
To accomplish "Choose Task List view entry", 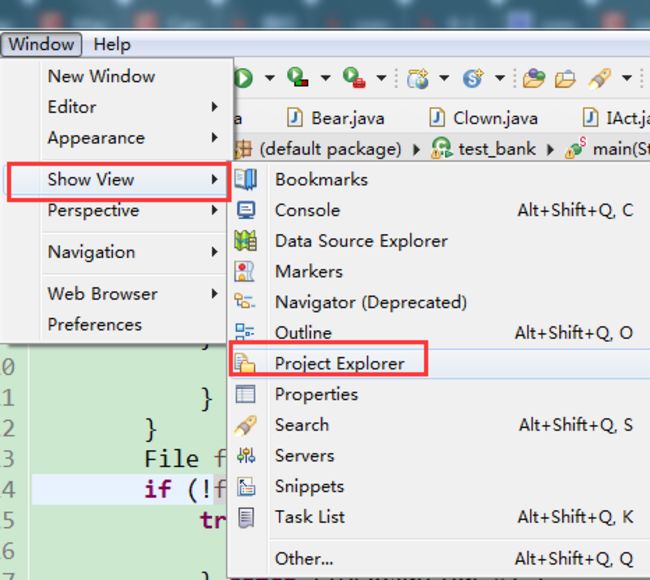I will pos(439,517).
